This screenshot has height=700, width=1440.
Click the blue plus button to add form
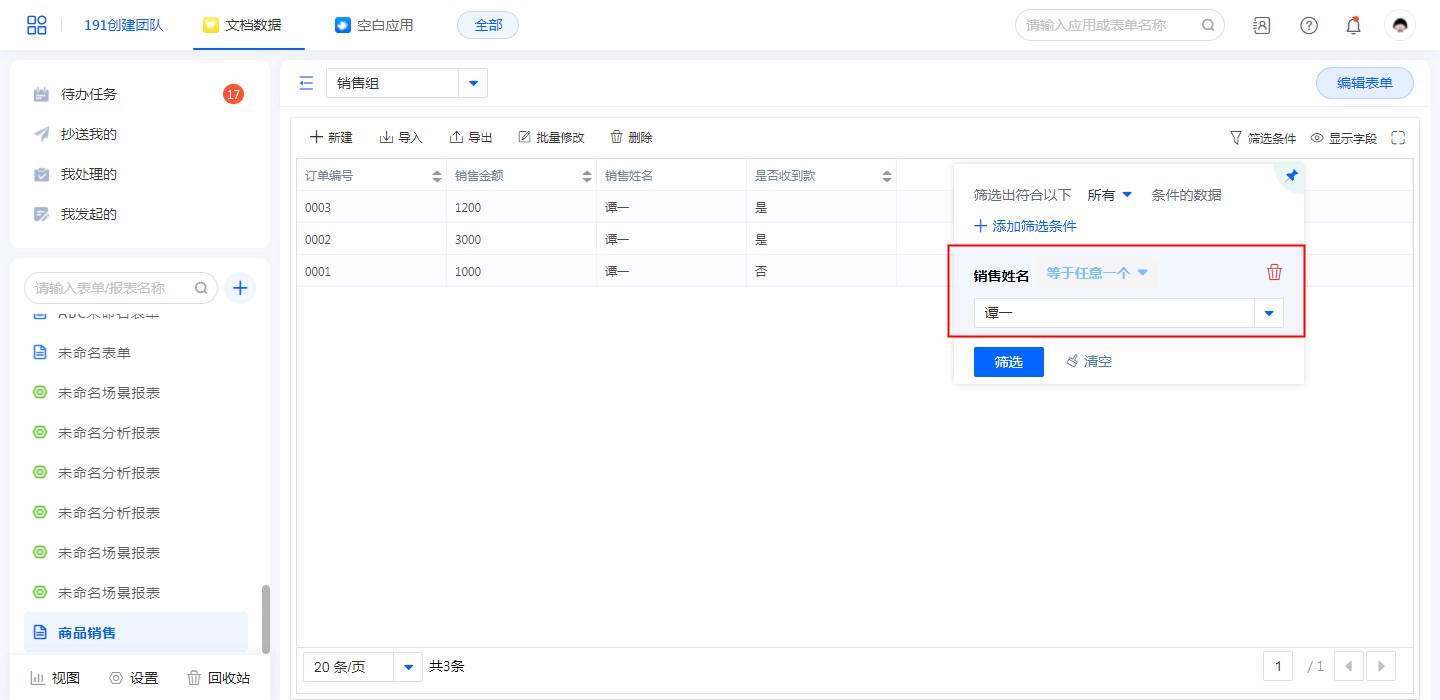(x=240, y=288)
